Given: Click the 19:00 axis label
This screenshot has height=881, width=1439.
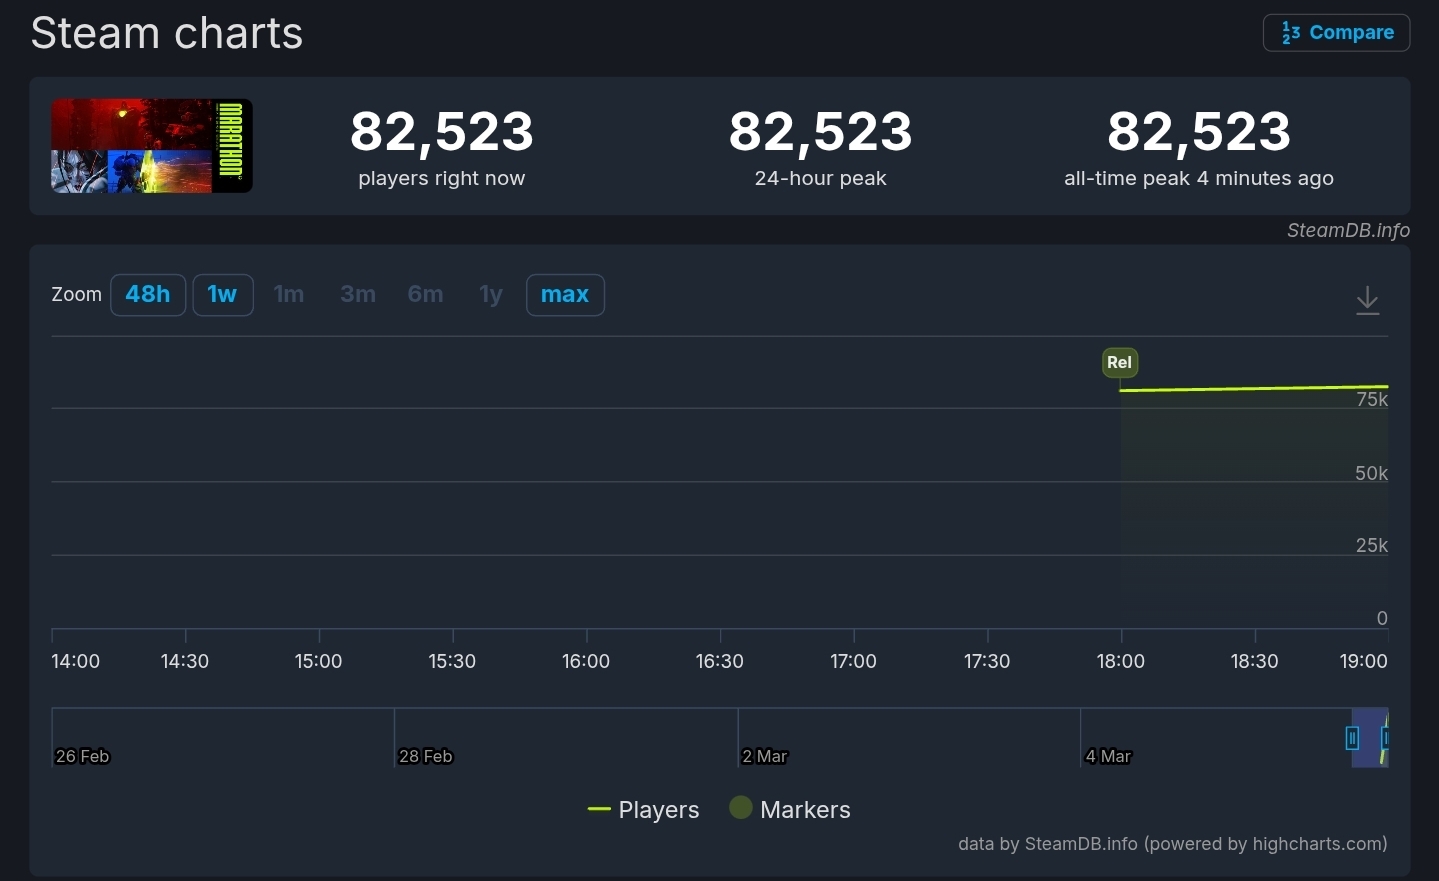Looking at the screenshot, I should point(1364,661).
